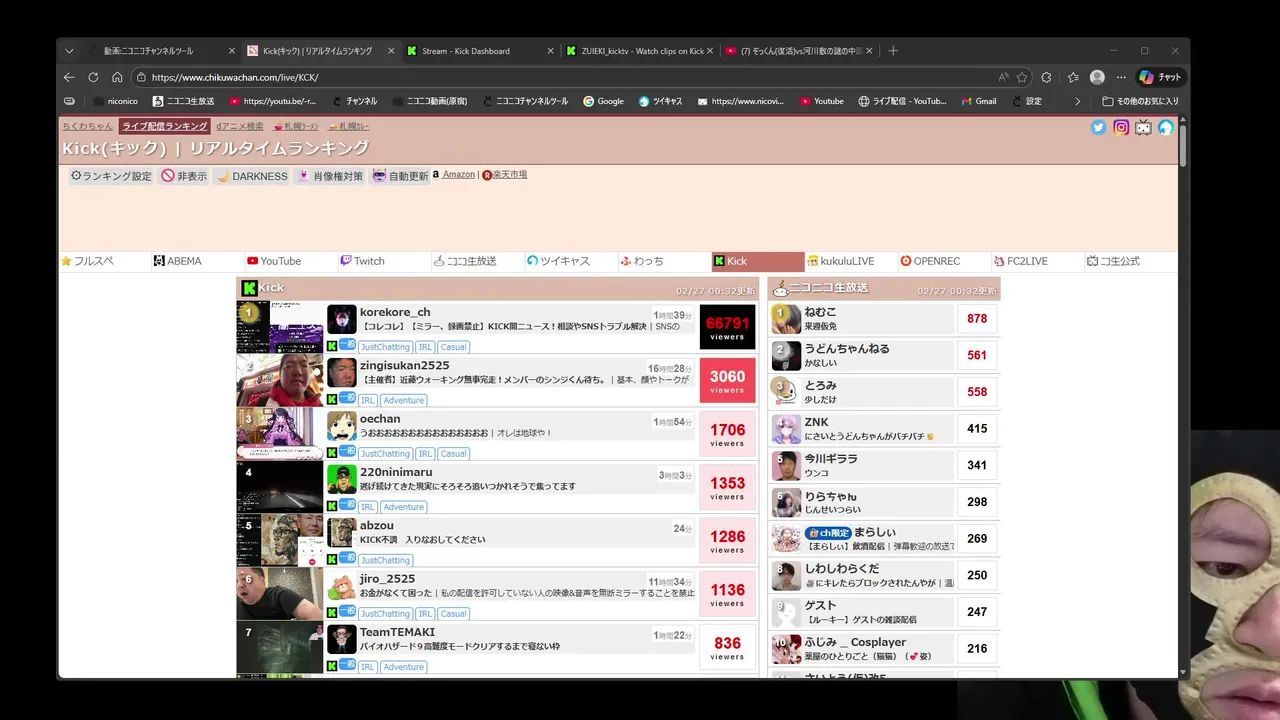Open ランキング設定 settings
The image size is (1280, 720).
click(110, 176)
